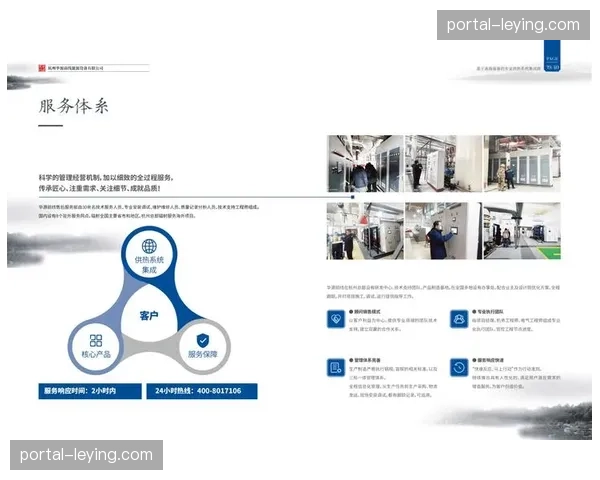Screen dimensions: 600x480
Task: Click the 服务响应快速 heading
Action: point(488,360)
